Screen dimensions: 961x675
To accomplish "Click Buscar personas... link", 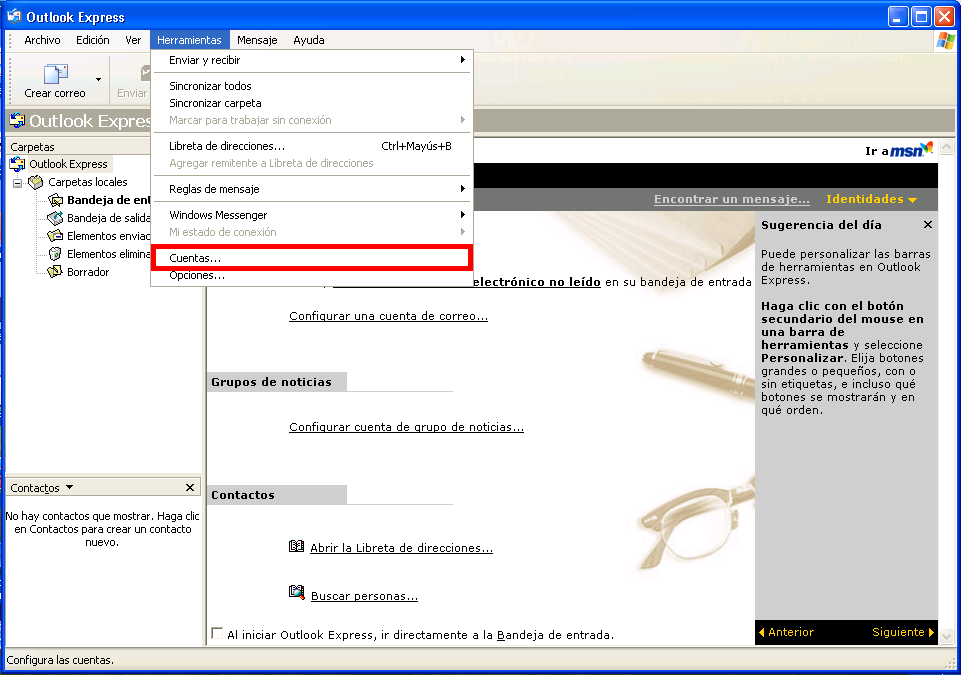I will (364, 596).
